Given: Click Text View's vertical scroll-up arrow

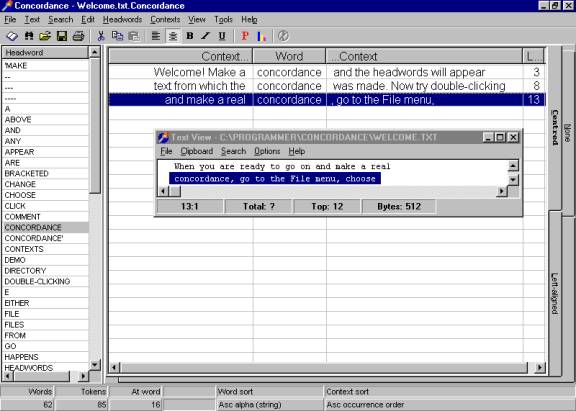Looking at the screenshot, I should tap(513, 166).
